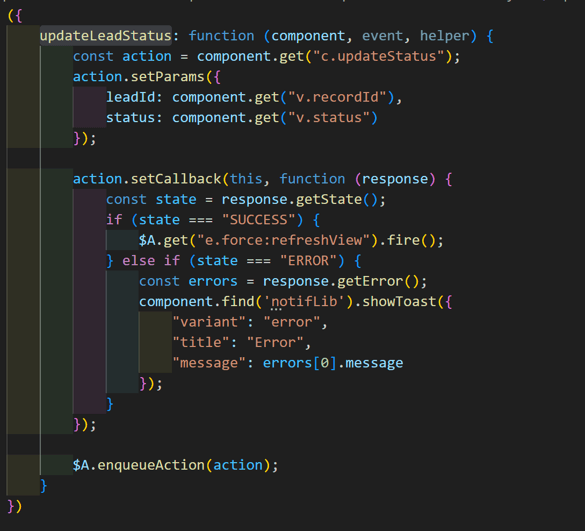The width and height of the screenshot is (585, 531).
Task: Click the 'status' property key
Action: [x=130, y=118]
